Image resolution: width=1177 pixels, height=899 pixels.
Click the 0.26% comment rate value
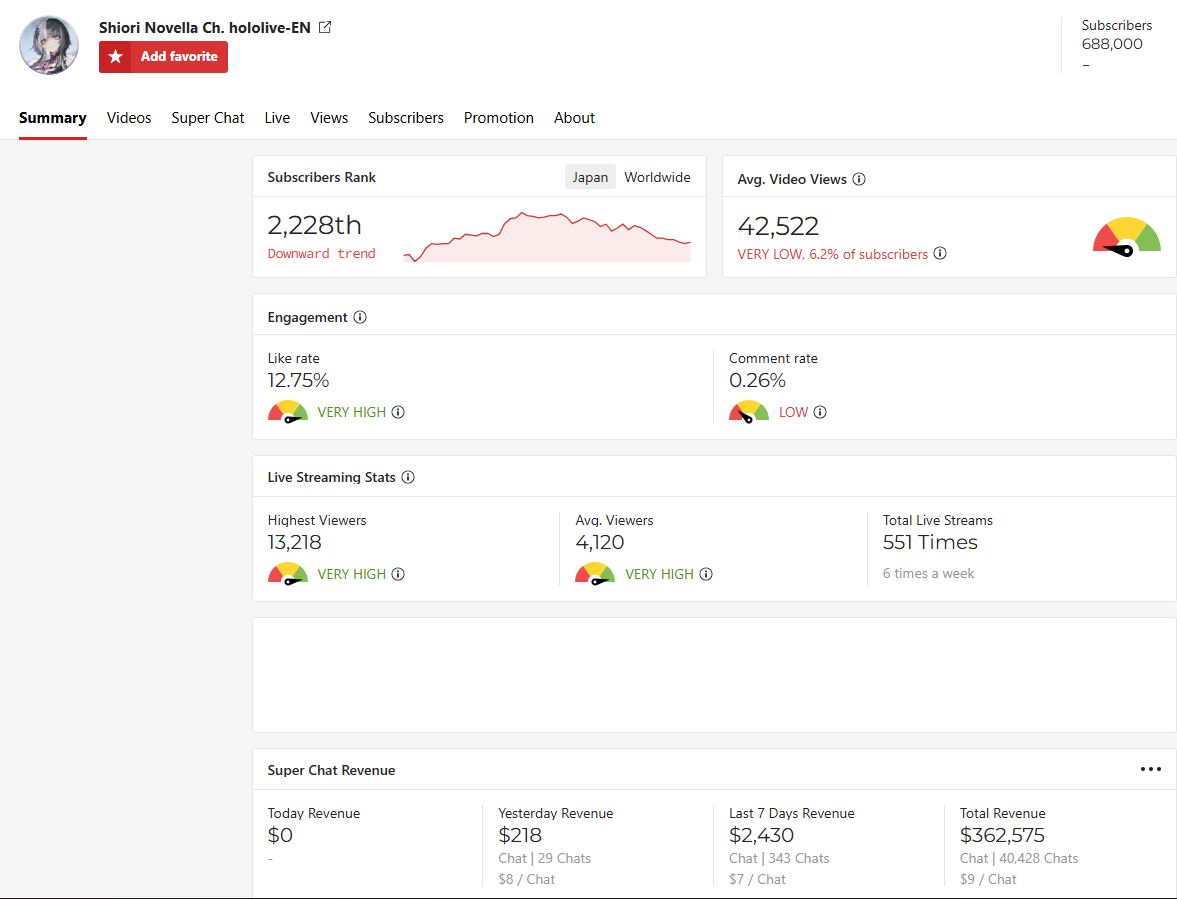coord(757,380)
